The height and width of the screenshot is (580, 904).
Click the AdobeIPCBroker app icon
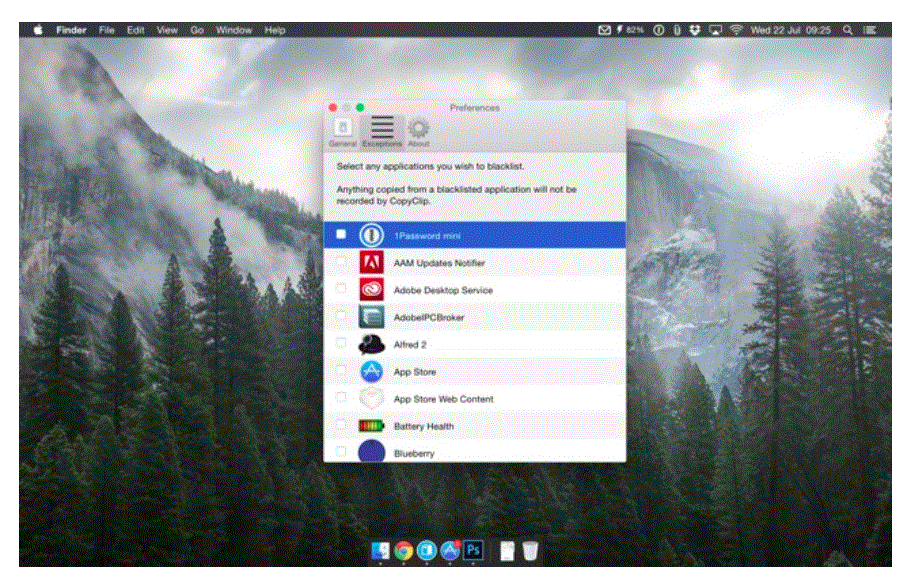371,317
